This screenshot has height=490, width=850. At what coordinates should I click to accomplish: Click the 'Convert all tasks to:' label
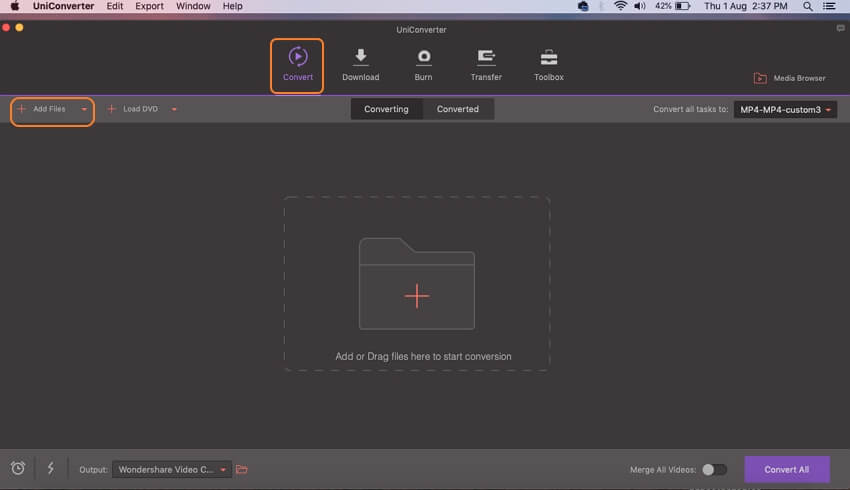pyautogui.click(x=691, y=109)
